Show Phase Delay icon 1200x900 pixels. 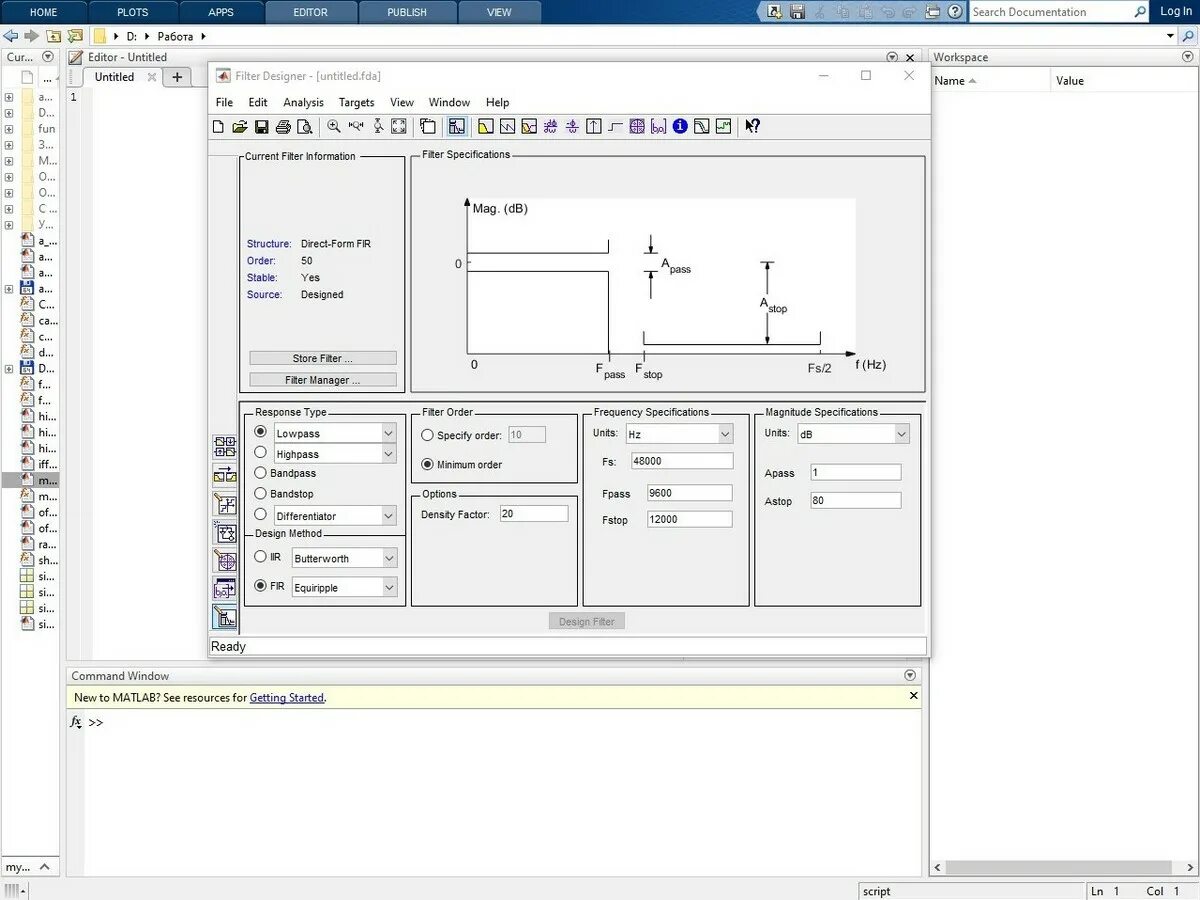[572, 126]
